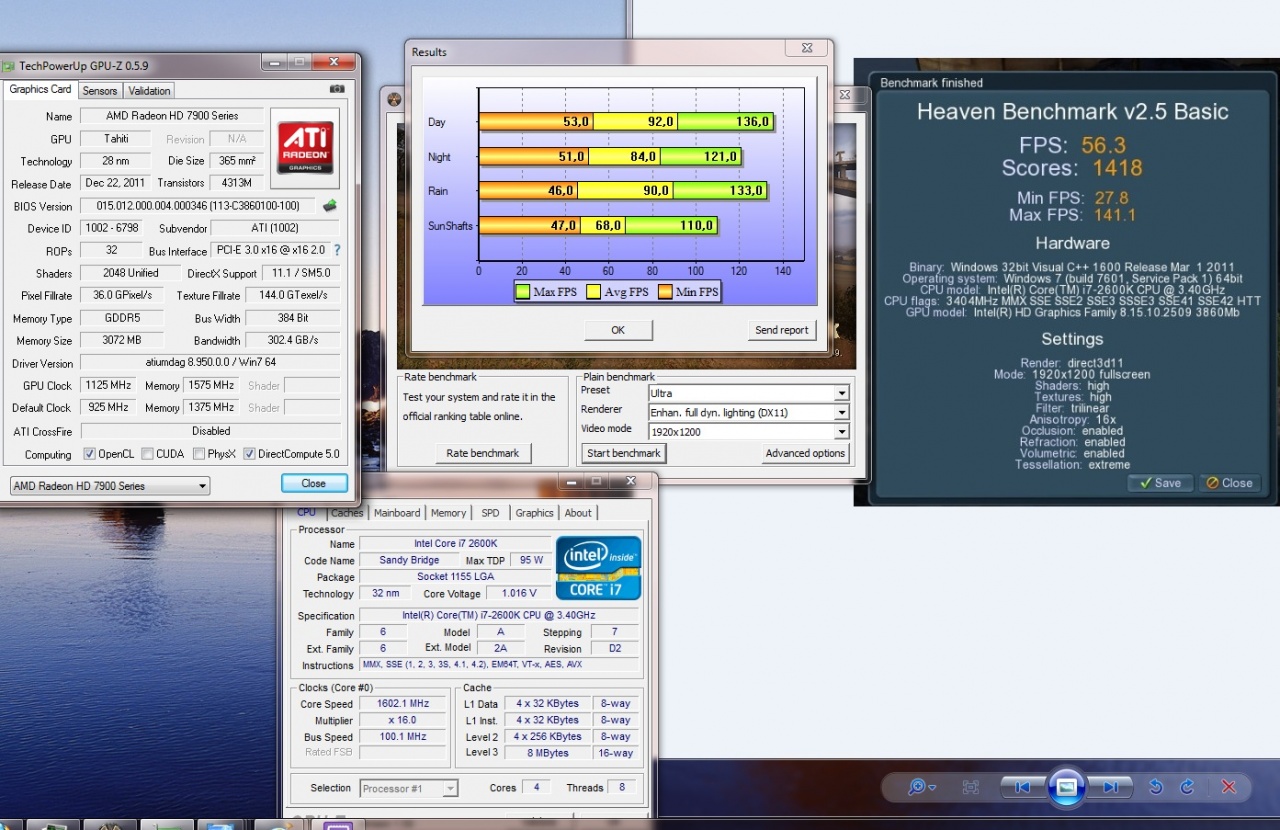Viewport: 1280px width, 830px height.
Task: Go to next picture in photo viewer
Action: click(1110, 787)
